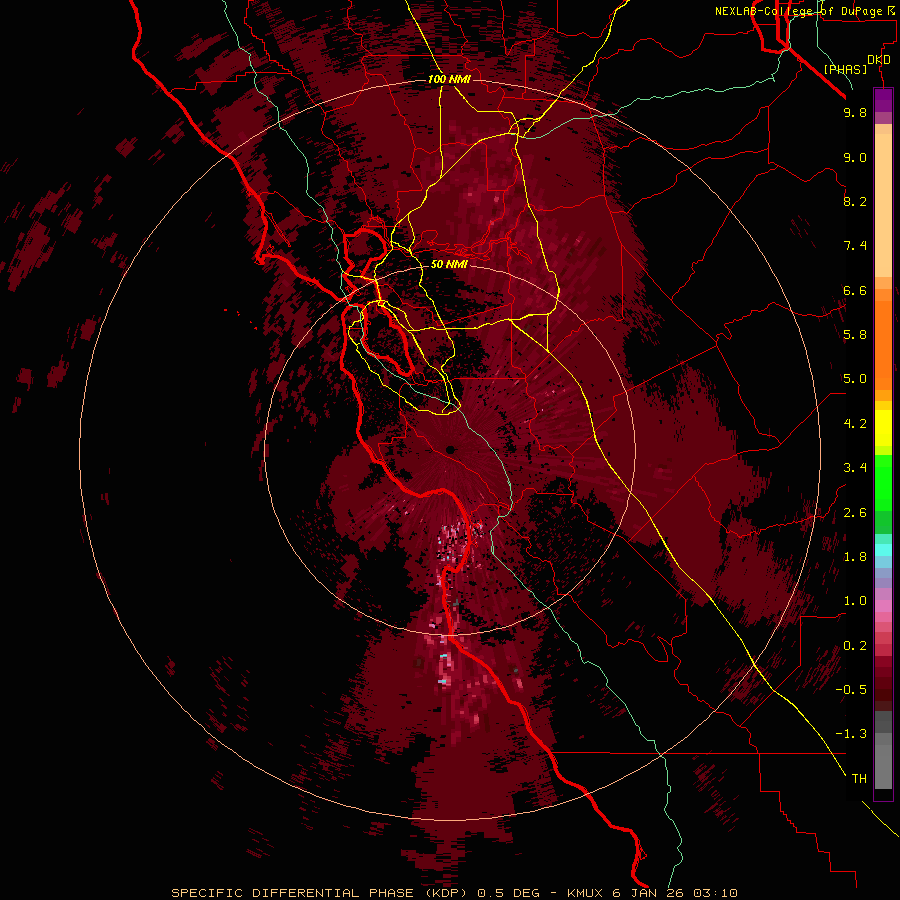Click the 6 JAN 26 03:10 timestamp
The height and width of the screenshot is (900, 900).
[676, 893]
